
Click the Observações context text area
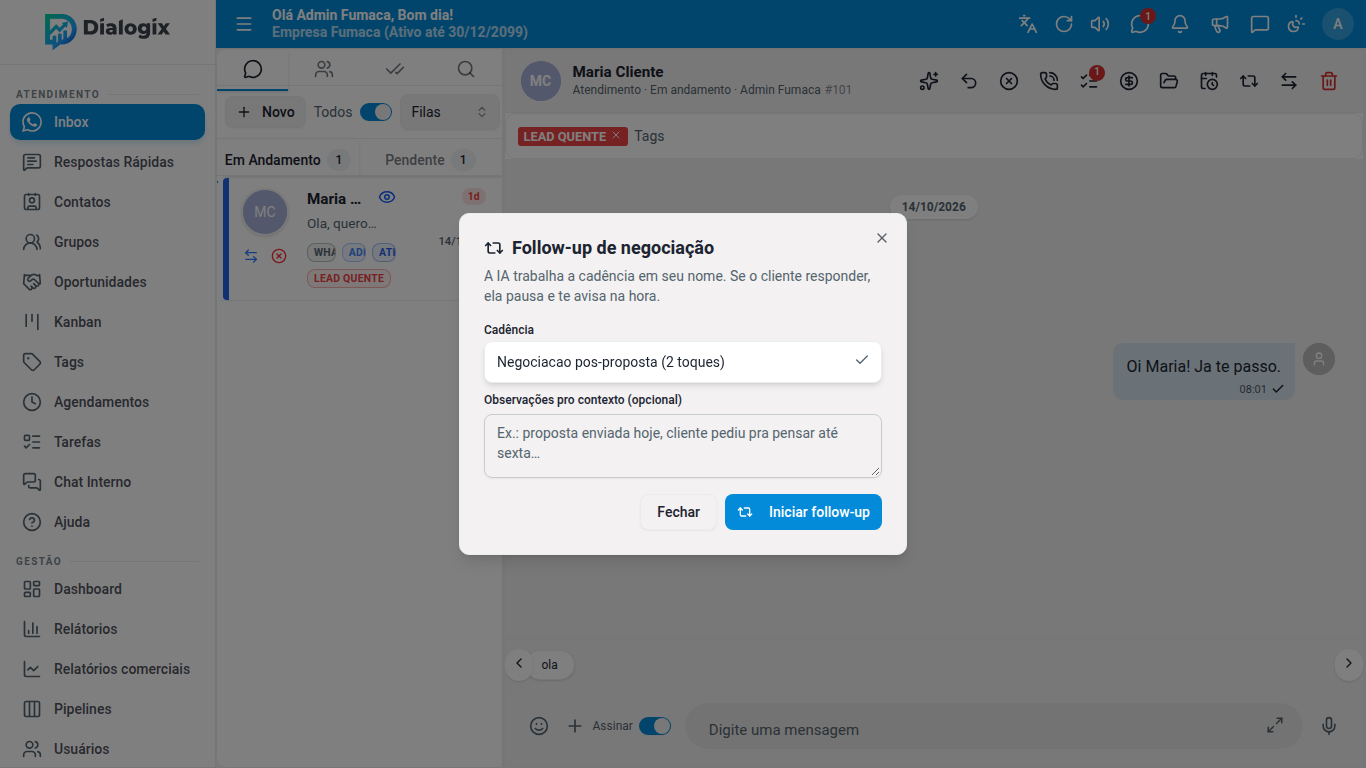point(683,446)
